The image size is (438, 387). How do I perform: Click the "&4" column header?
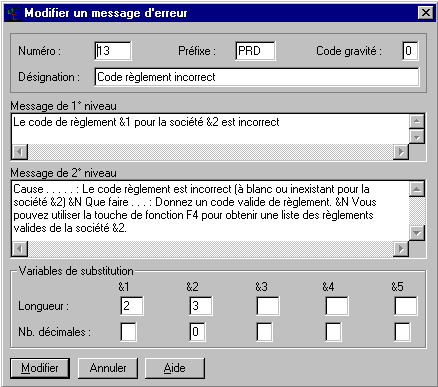(x=328, y=287)
